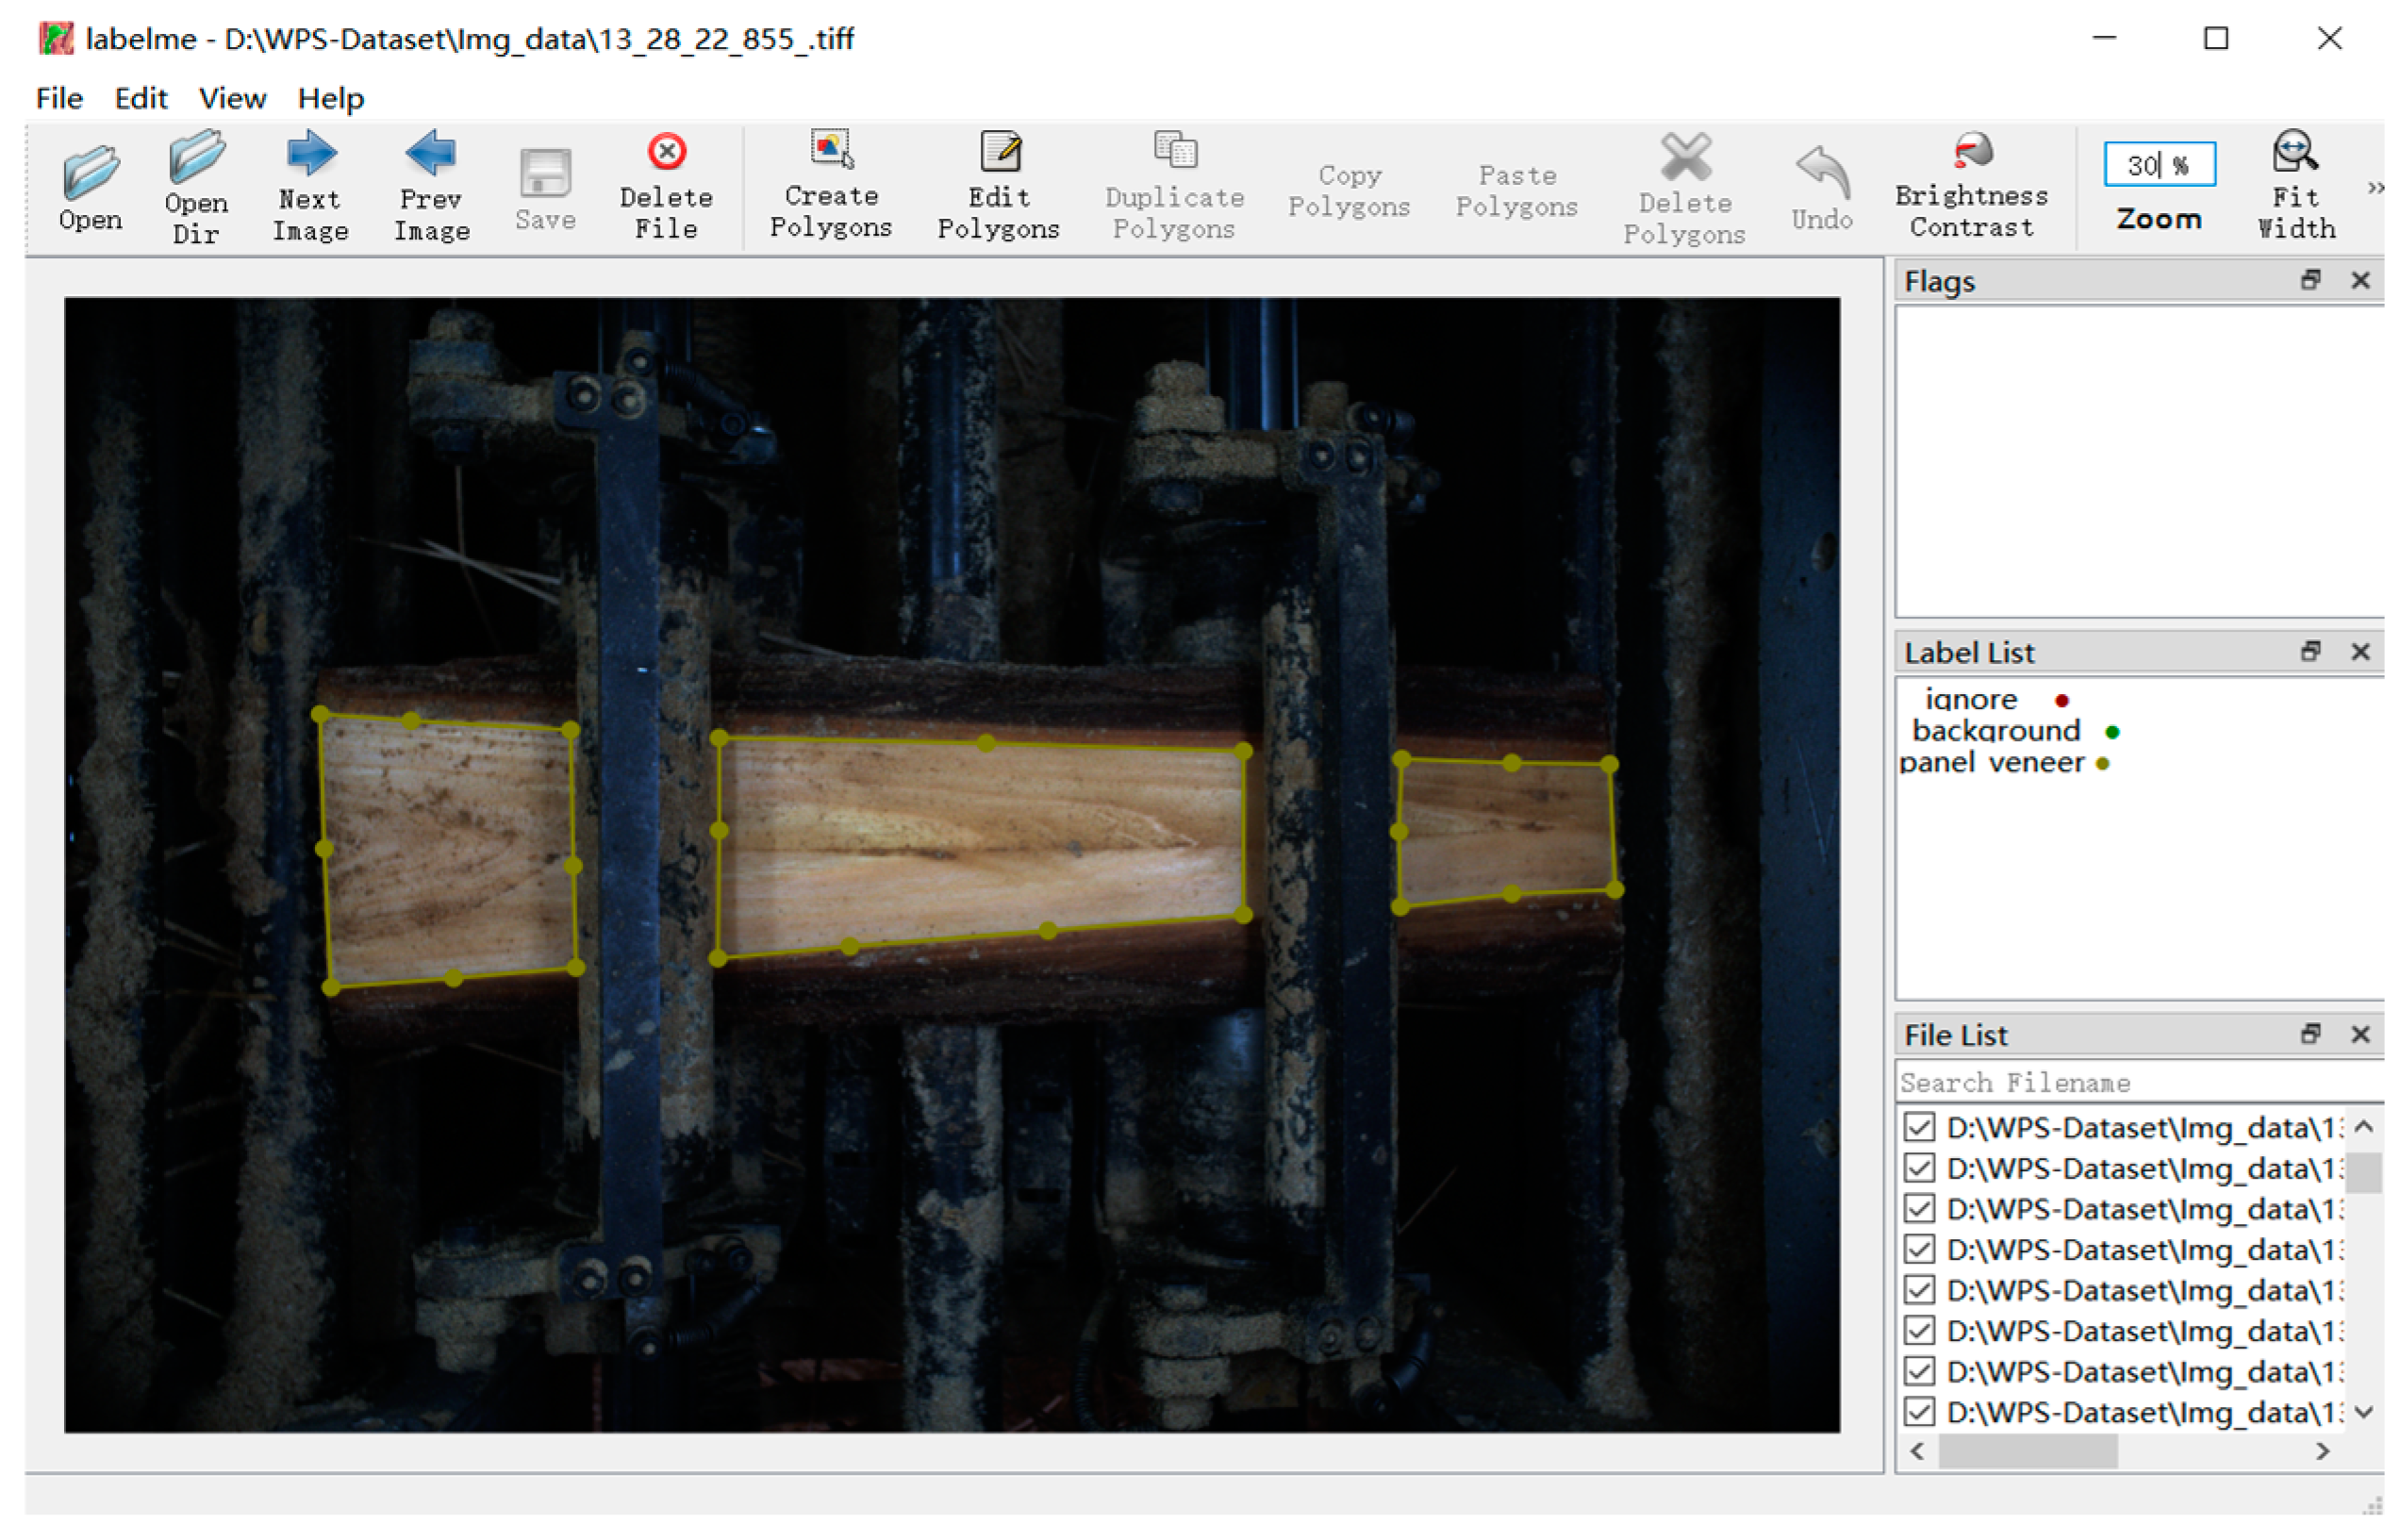Expand toolbar overflow chevron at right edge
The height and width of the screenshot is (1540, 2401).
click(2374, 188)
